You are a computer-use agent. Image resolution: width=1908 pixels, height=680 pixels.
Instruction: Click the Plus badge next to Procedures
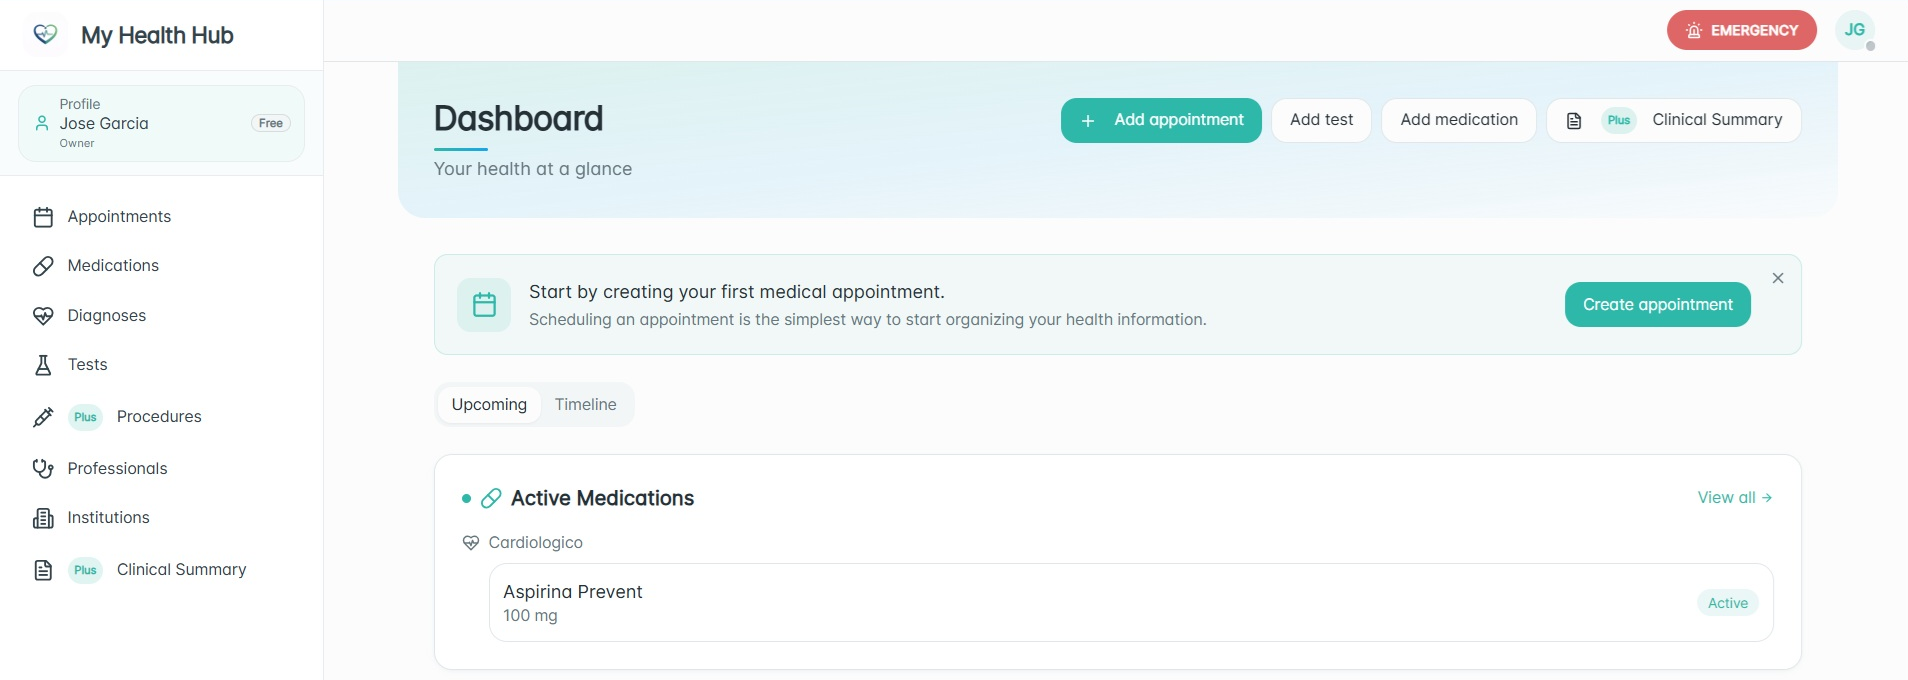click(86, 417)
